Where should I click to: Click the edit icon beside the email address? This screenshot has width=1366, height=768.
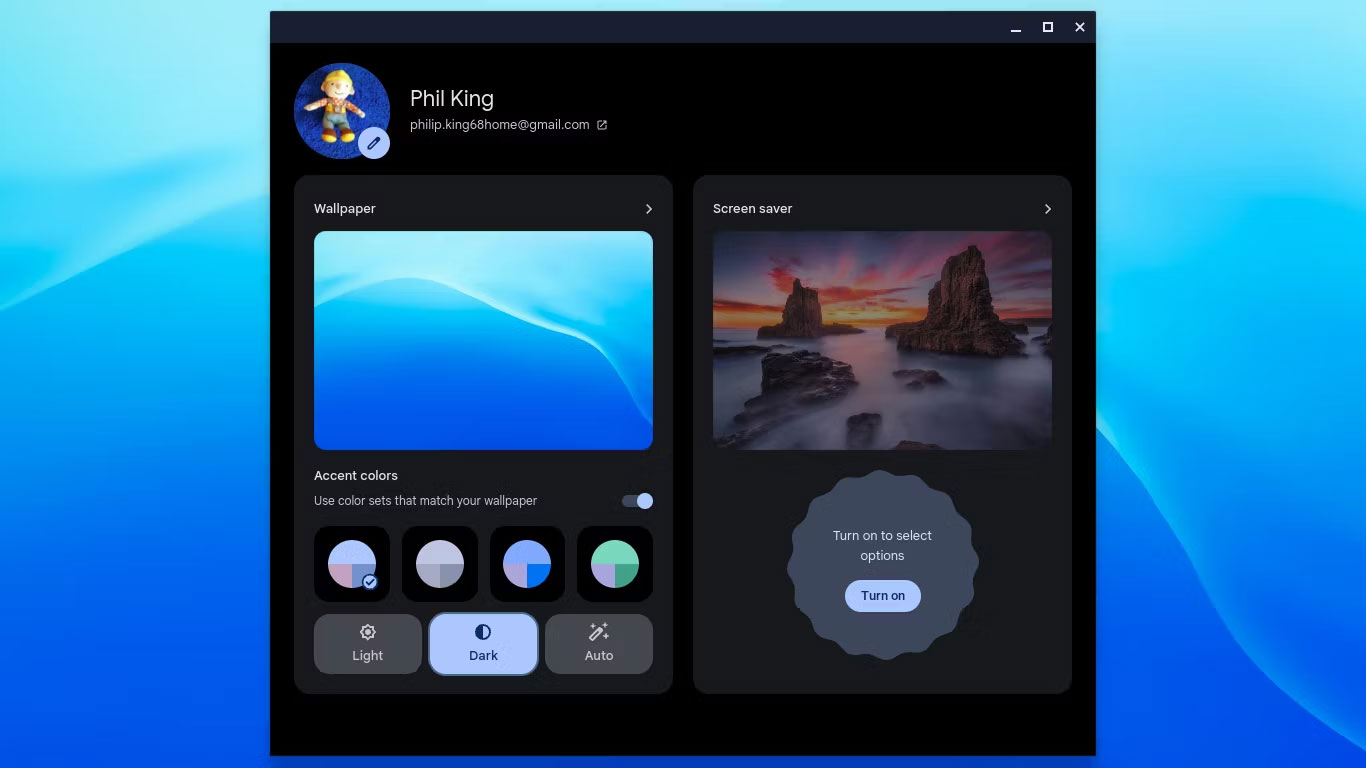pos(602,124)
